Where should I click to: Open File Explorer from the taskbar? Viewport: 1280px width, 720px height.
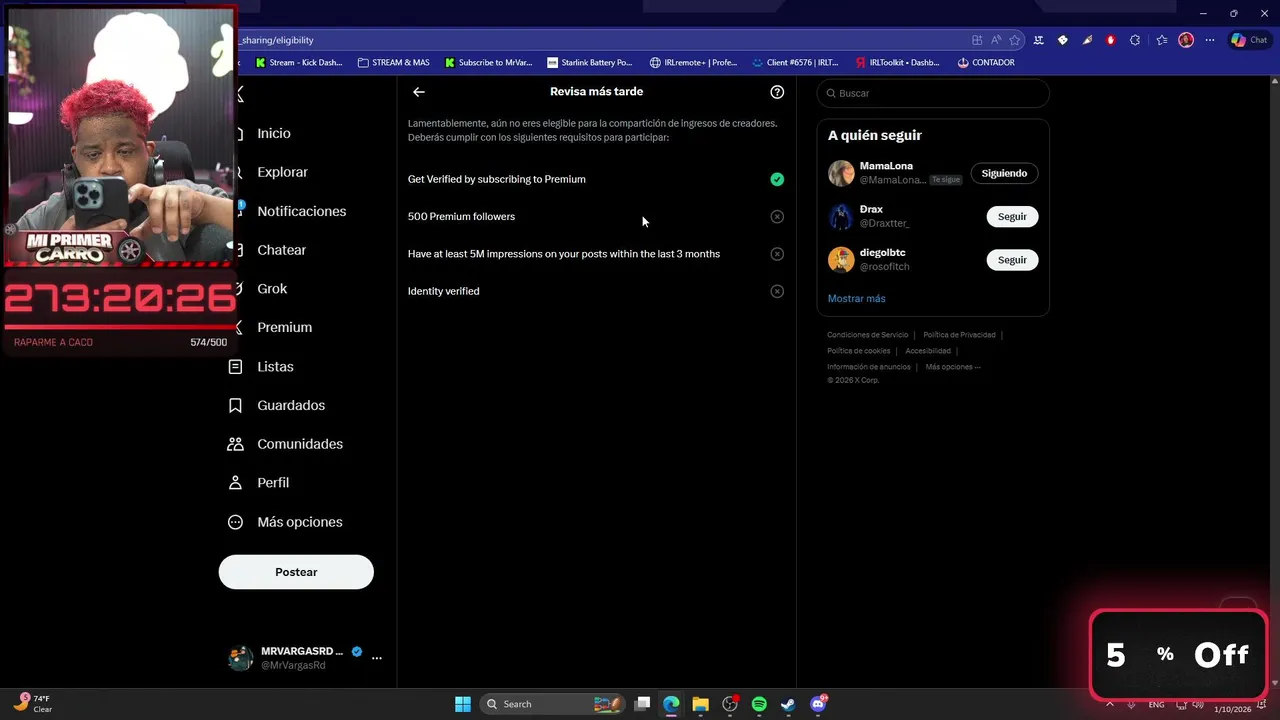pyautogui.click(x=700, y=704)
